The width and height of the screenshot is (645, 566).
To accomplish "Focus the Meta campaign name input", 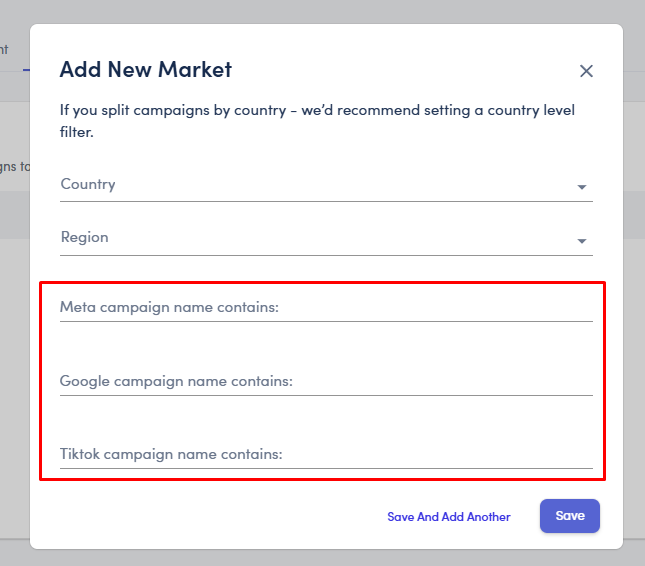I will click(326, 308).
